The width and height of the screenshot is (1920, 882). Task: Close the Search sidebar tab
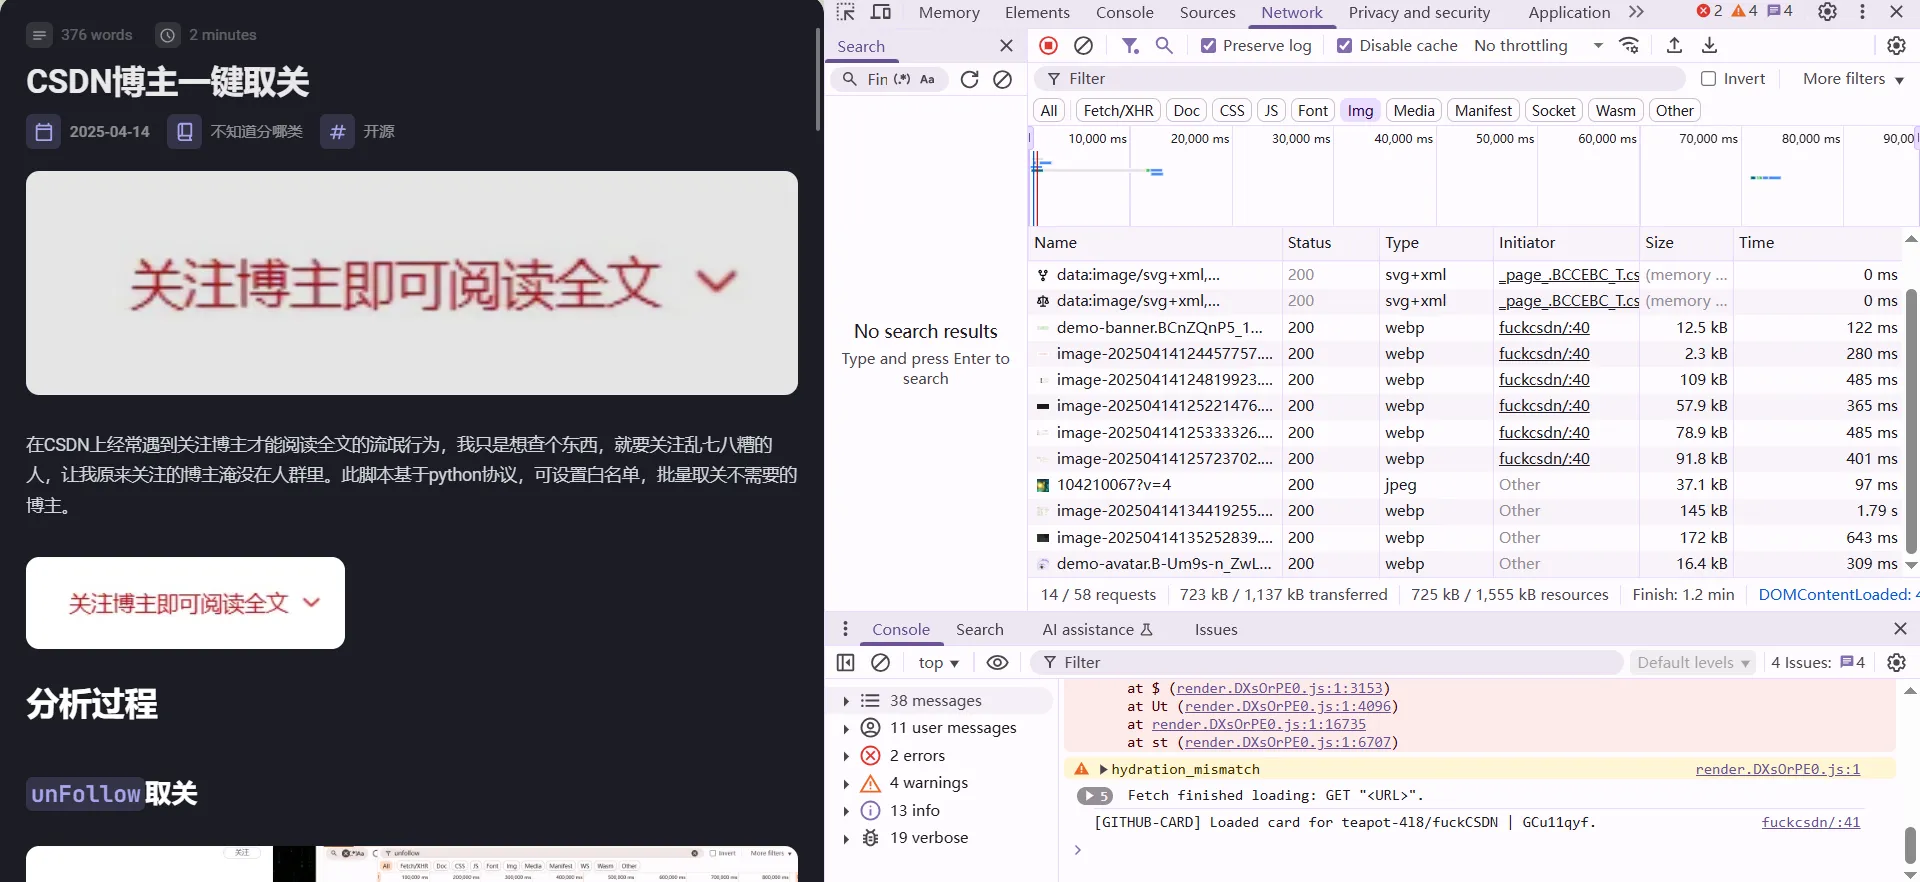coord(1006,46)
